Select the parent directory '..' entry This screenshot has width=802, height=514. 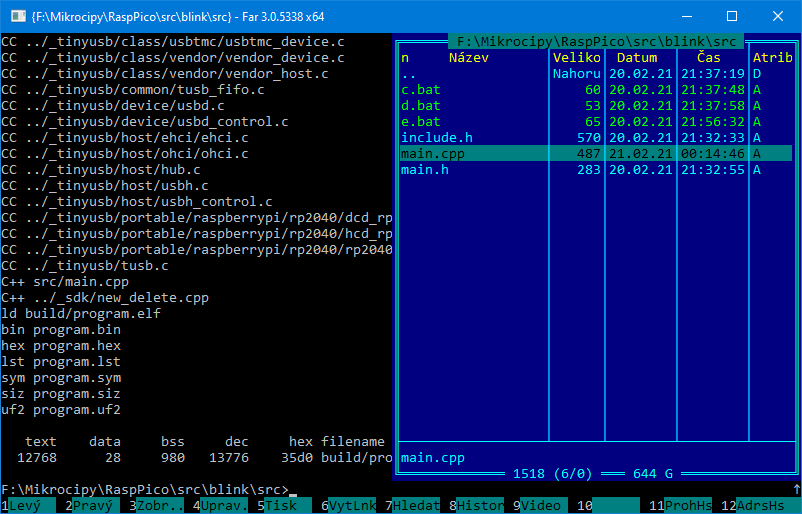tap(408, 74)
